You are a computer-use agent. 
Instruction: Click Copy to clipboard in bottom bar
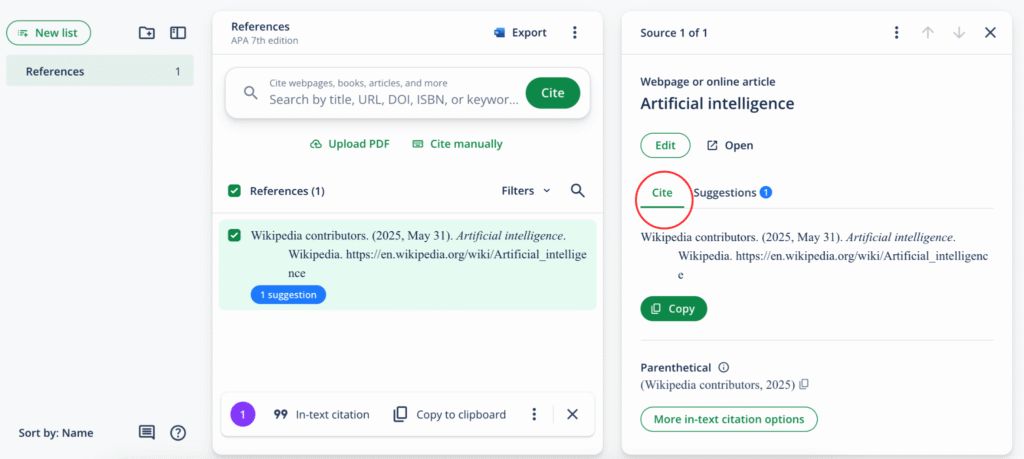click(450, 415)
